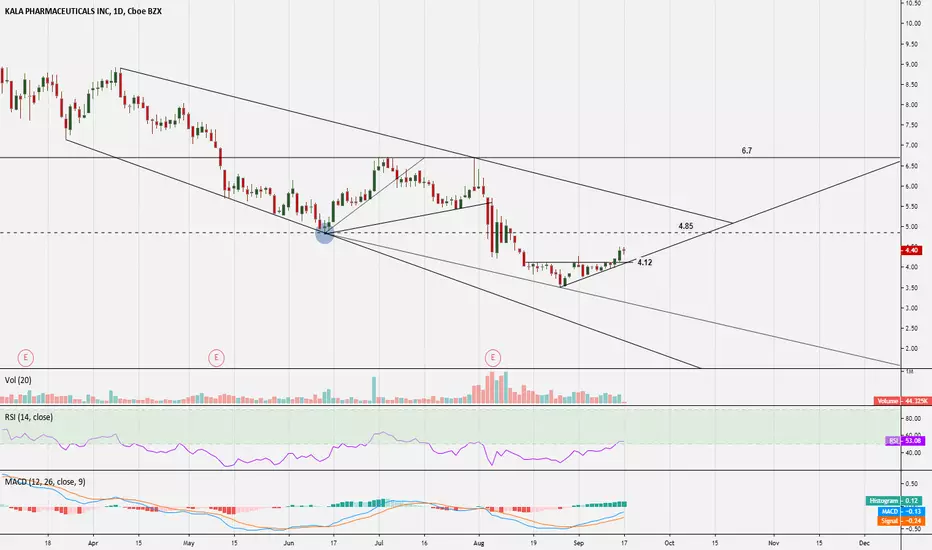Select the blue circle anchor point on the chart

325,234
